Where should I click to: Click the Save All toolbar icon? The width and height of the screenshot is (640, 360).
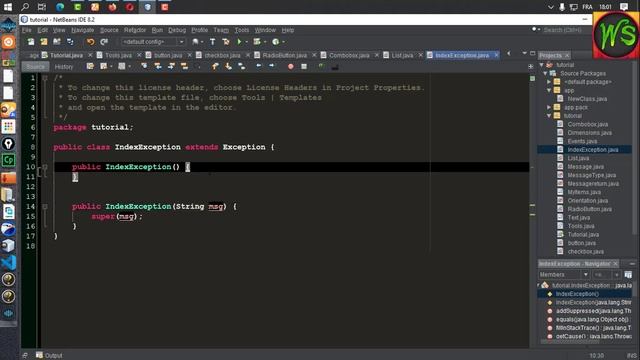click(70, 42)
